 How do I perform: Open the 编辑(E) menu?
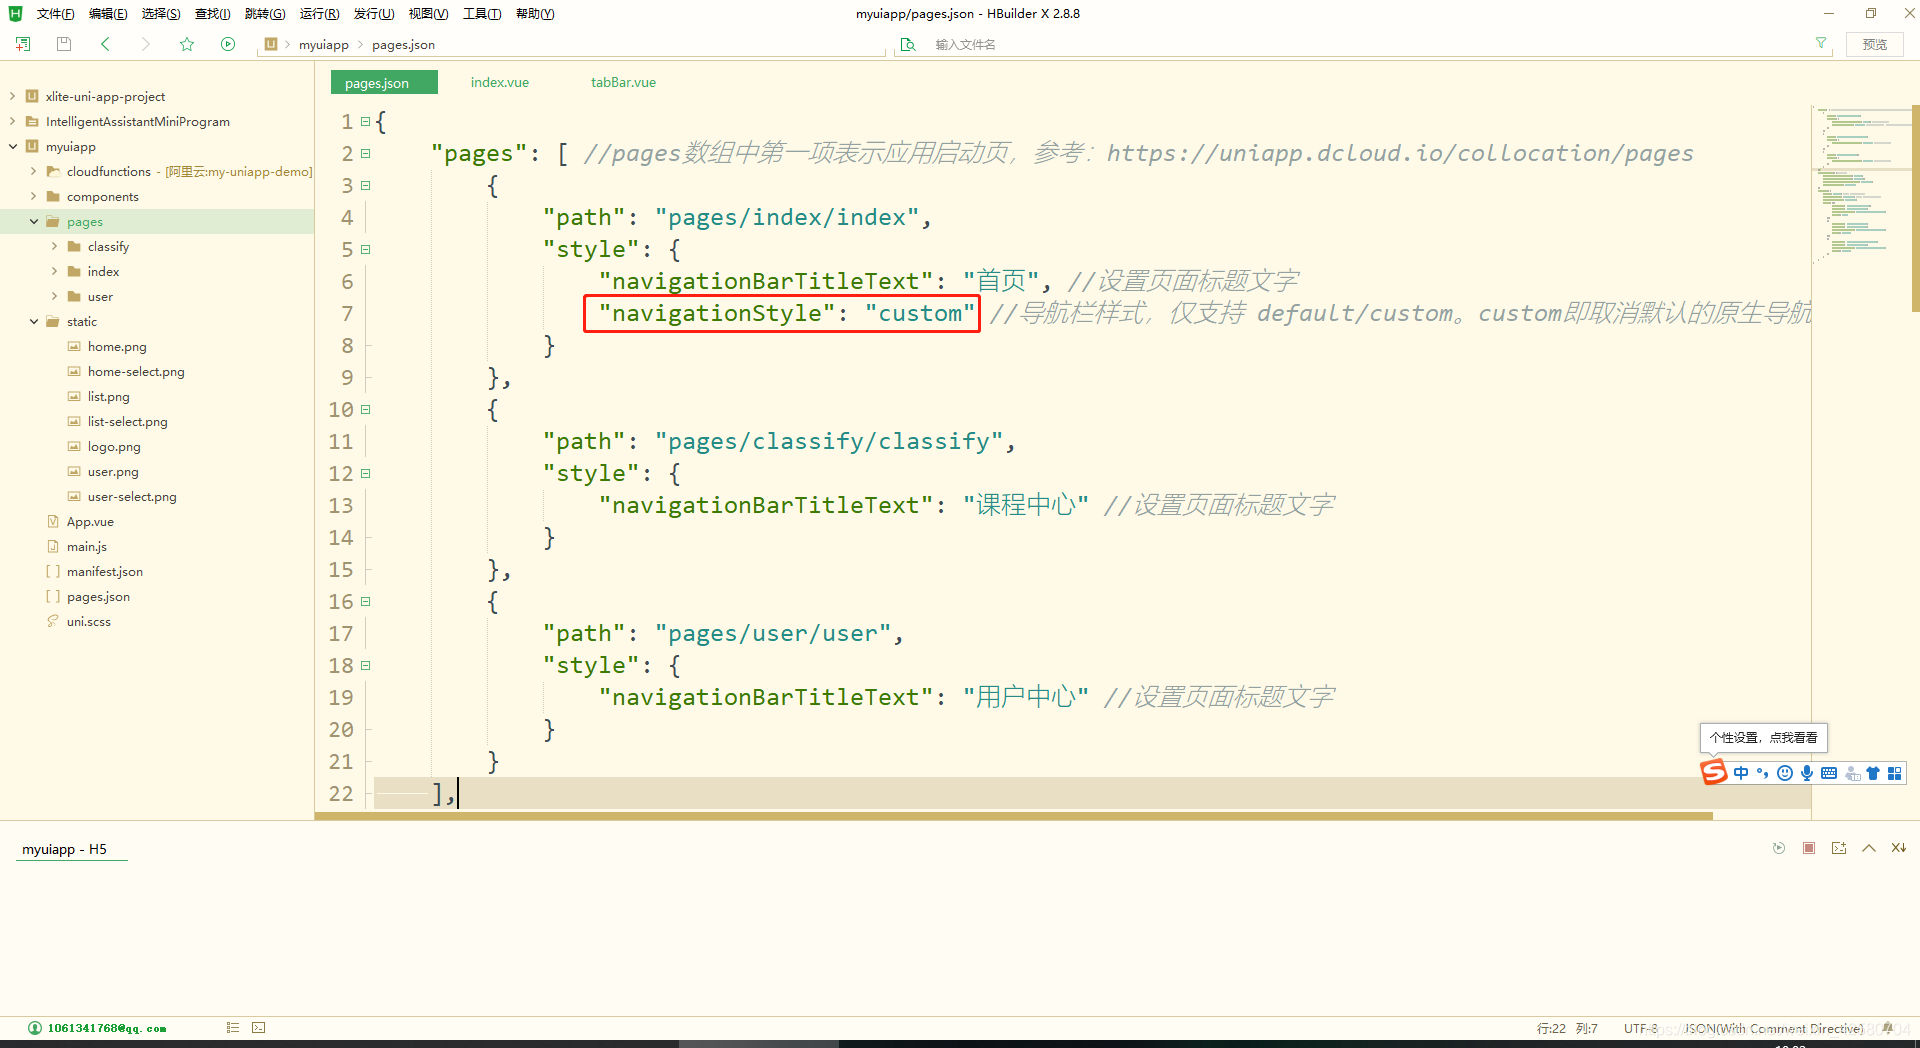tap(108, 13)
